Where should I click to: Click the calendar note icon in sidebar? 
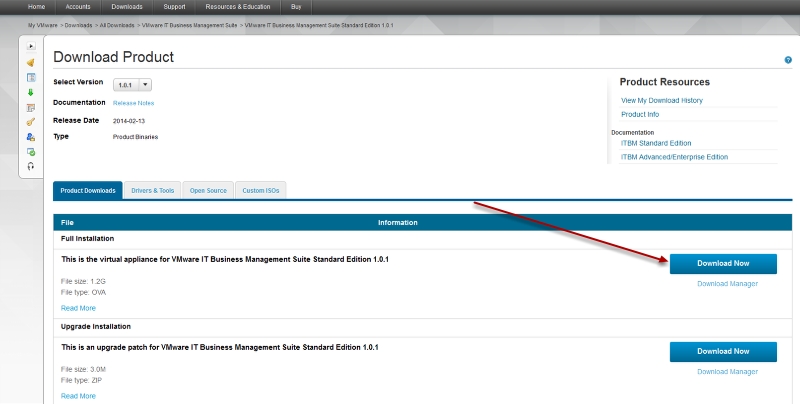[x=31, y=108]
